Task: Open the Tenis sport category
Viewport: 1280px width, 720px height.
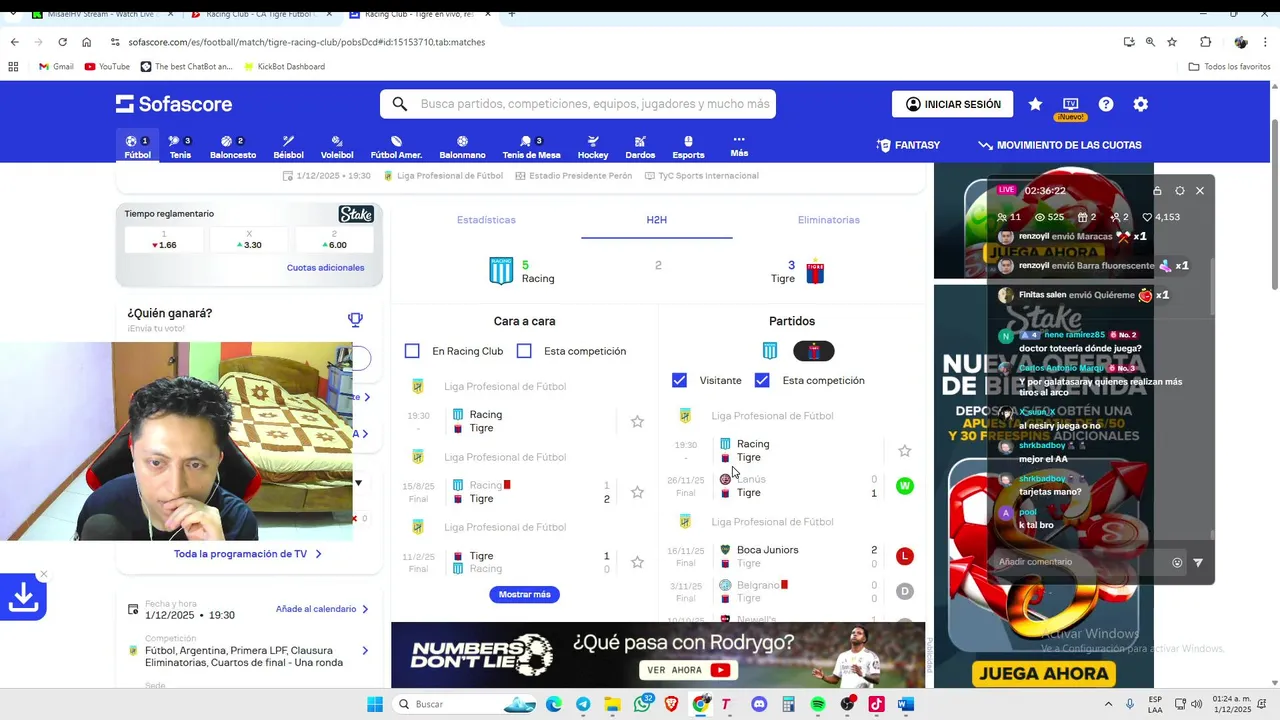Action: [180, 147]
